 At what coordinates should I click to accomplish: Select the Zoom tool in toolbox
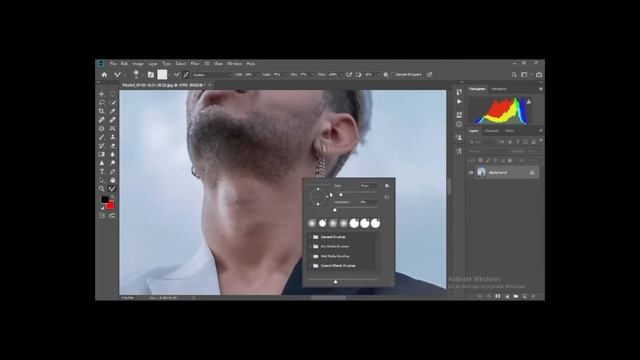pos(102,189)
